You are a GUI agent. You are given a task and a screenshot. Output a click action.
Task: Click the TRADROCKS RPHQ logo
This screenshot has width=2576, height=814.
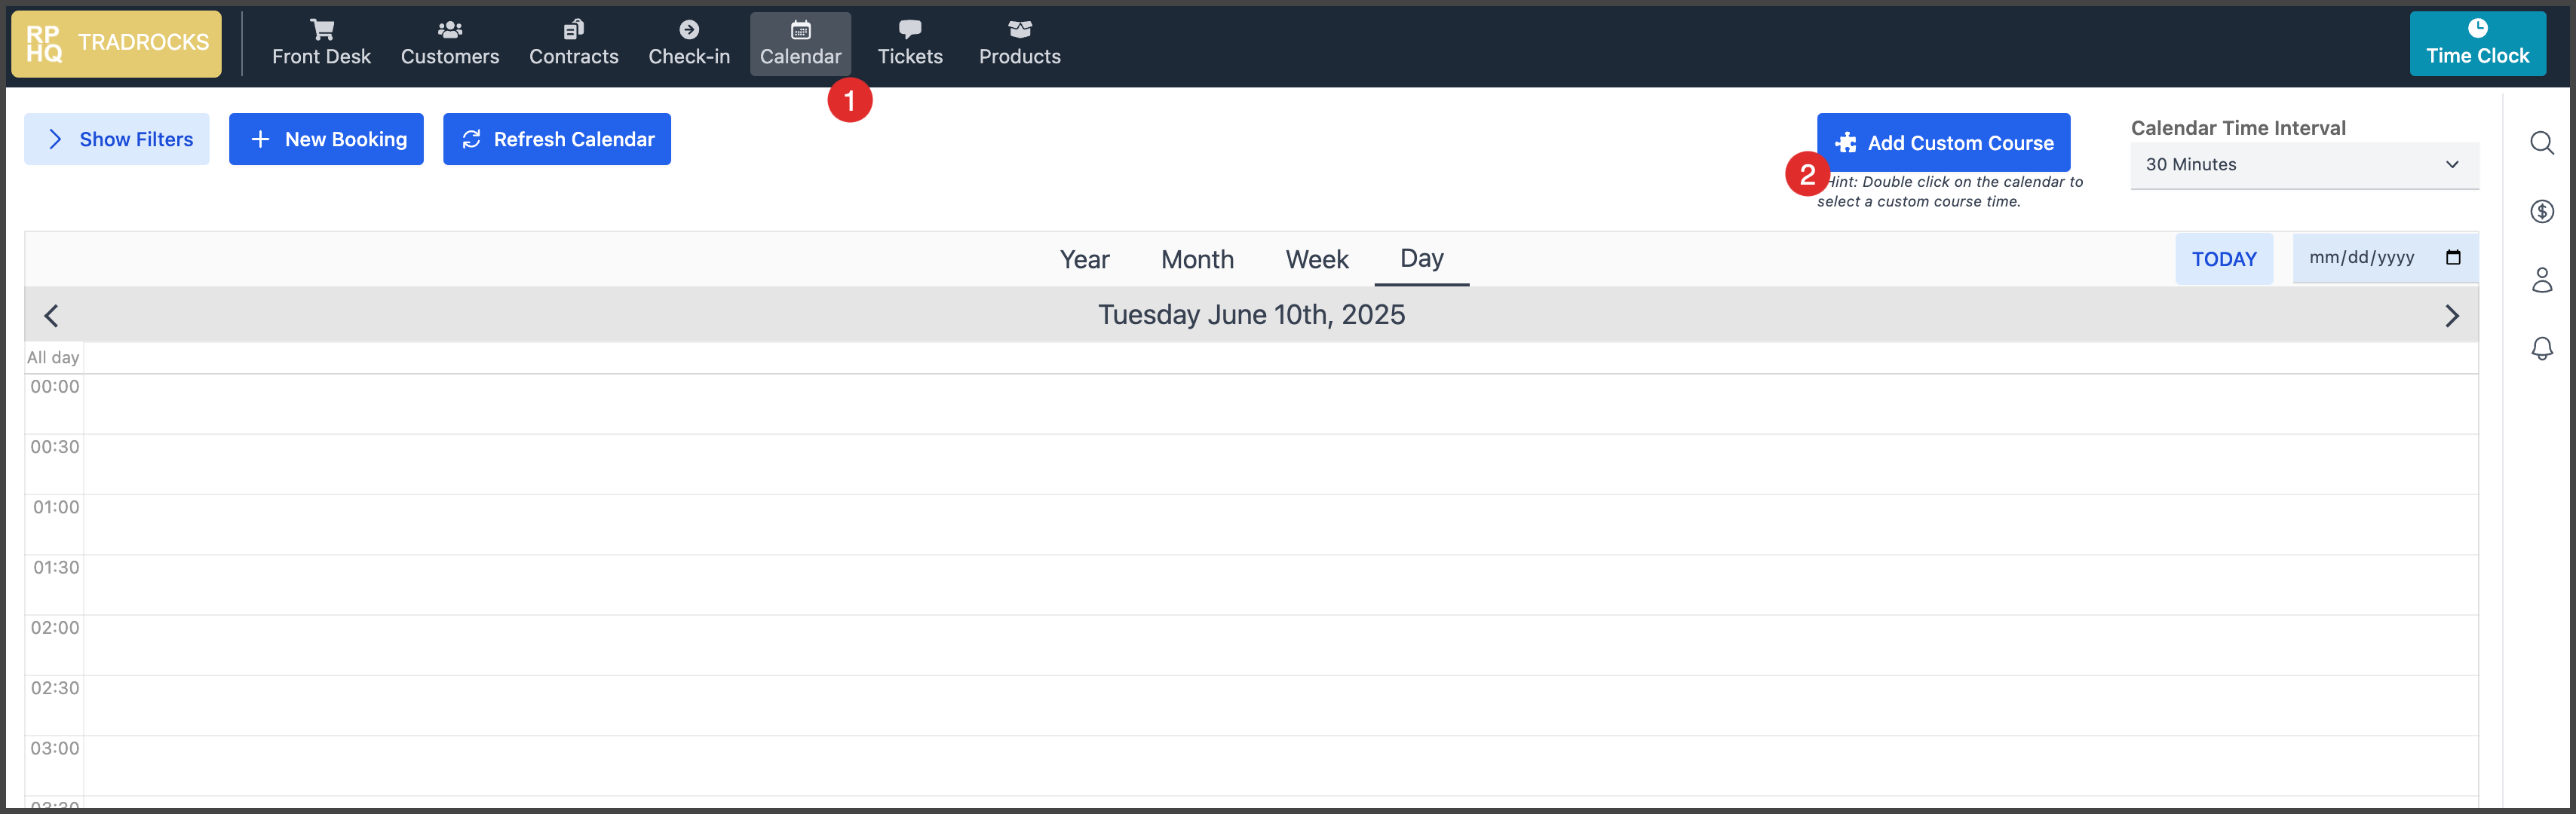pyautogui.click(x=117, y=43)
